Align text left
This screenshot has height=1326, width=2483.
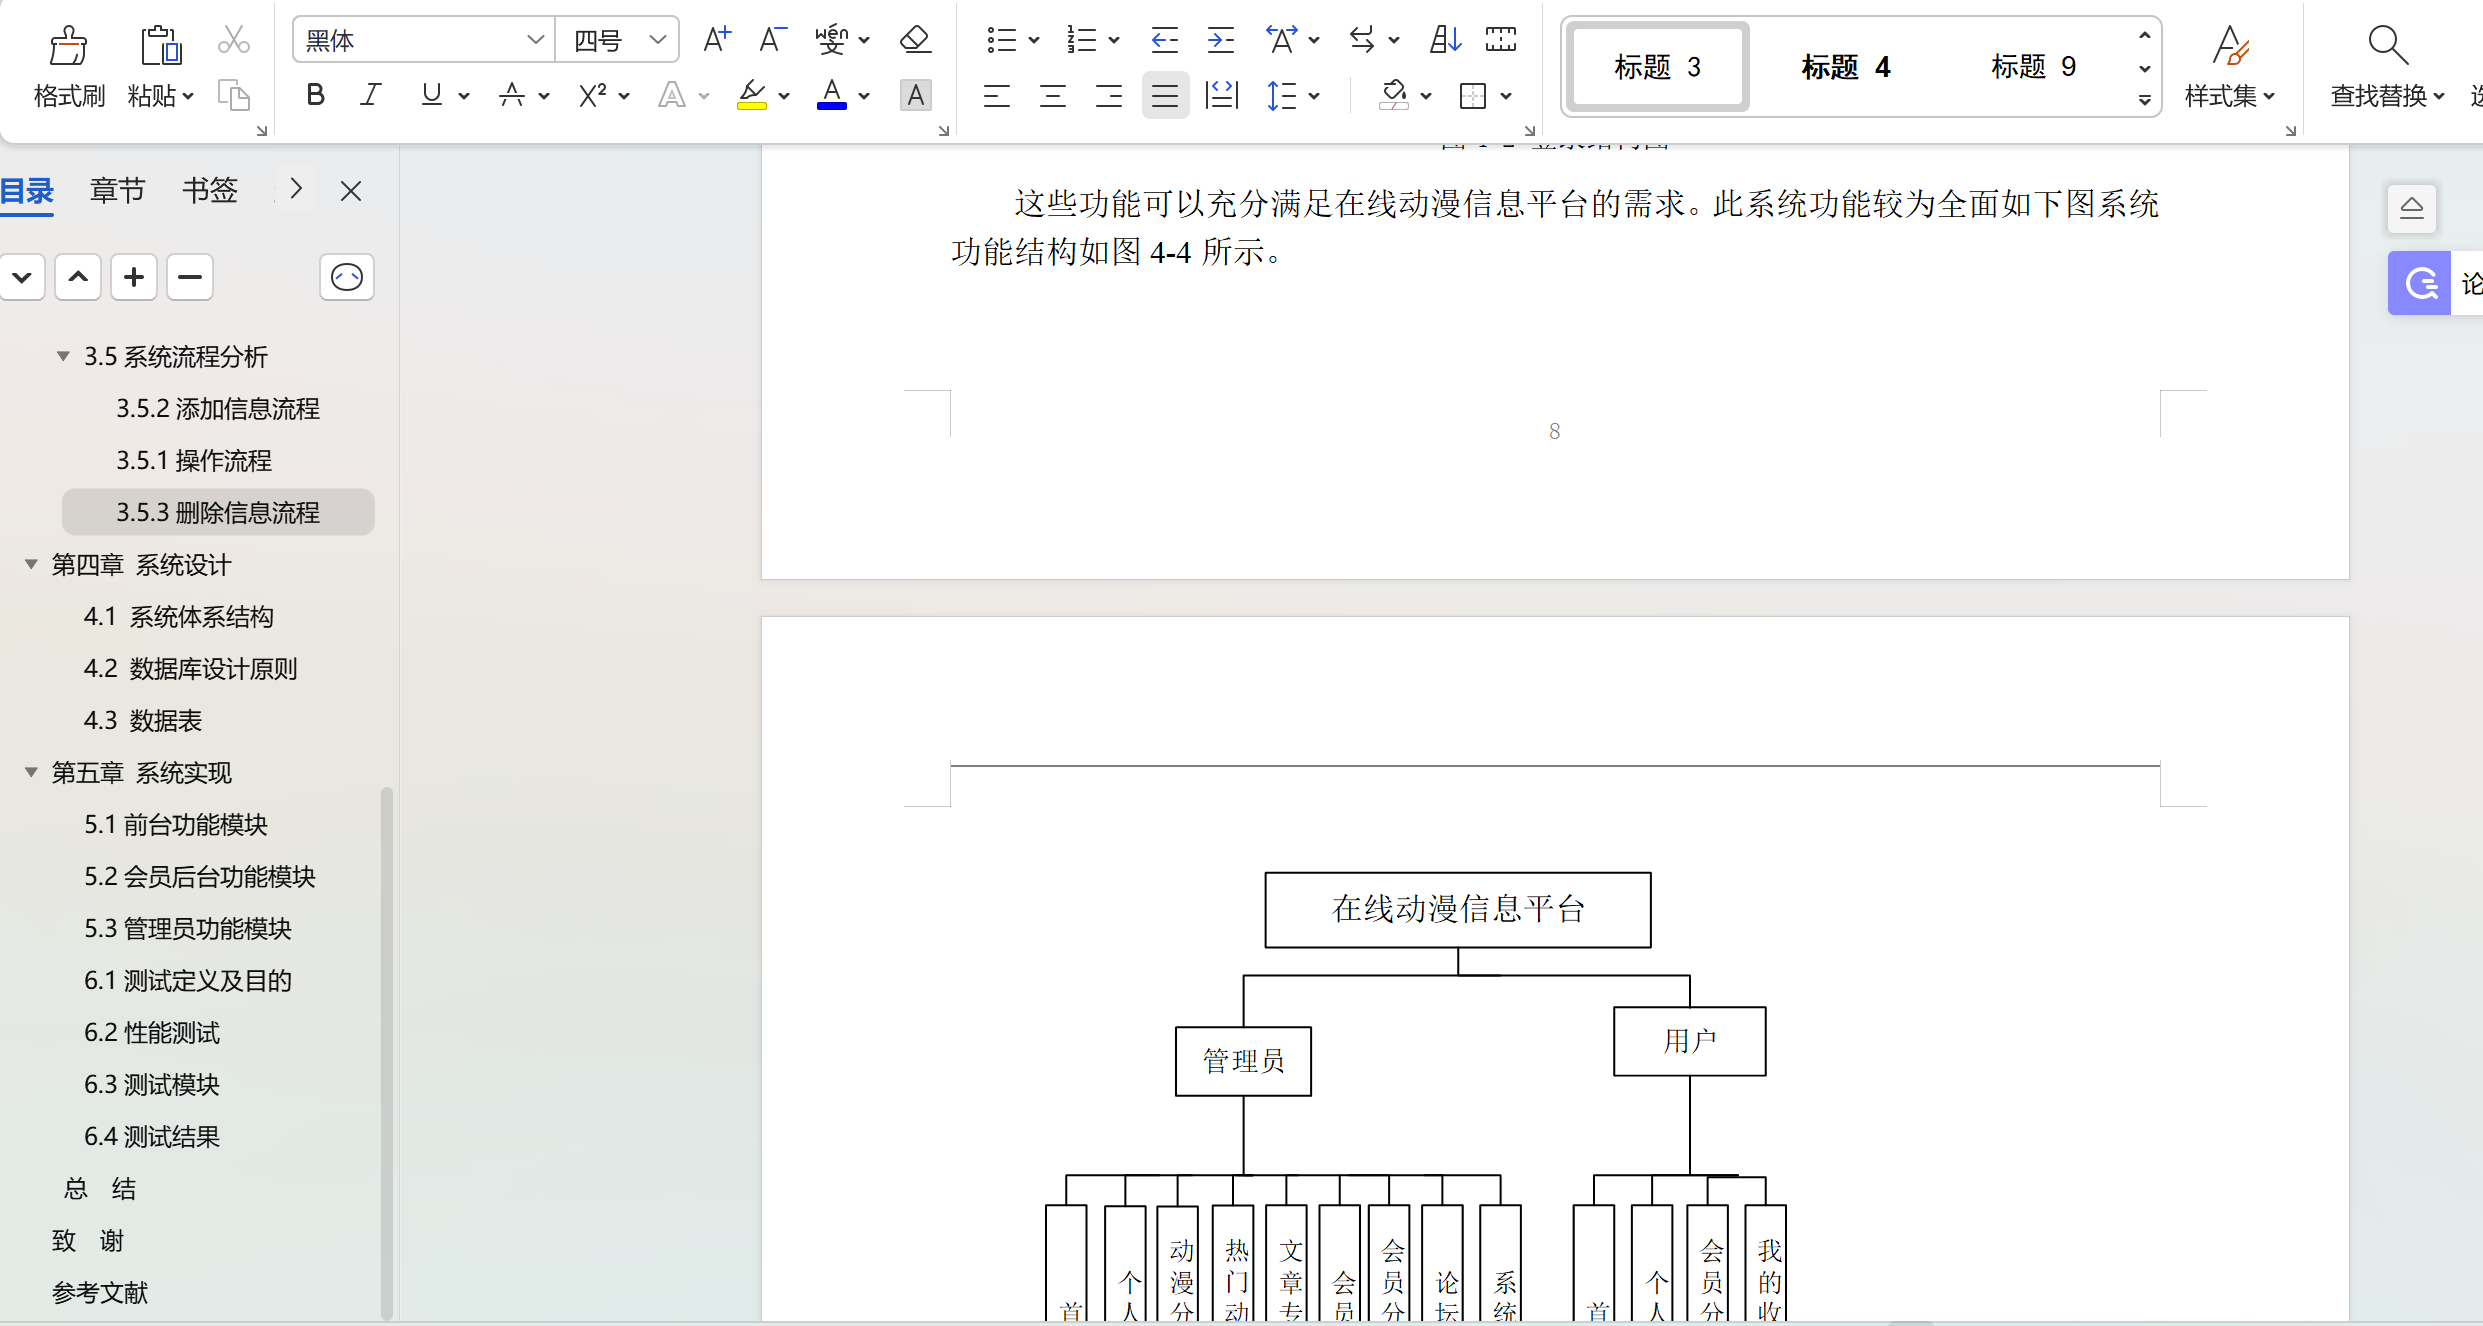pos(997,96)
